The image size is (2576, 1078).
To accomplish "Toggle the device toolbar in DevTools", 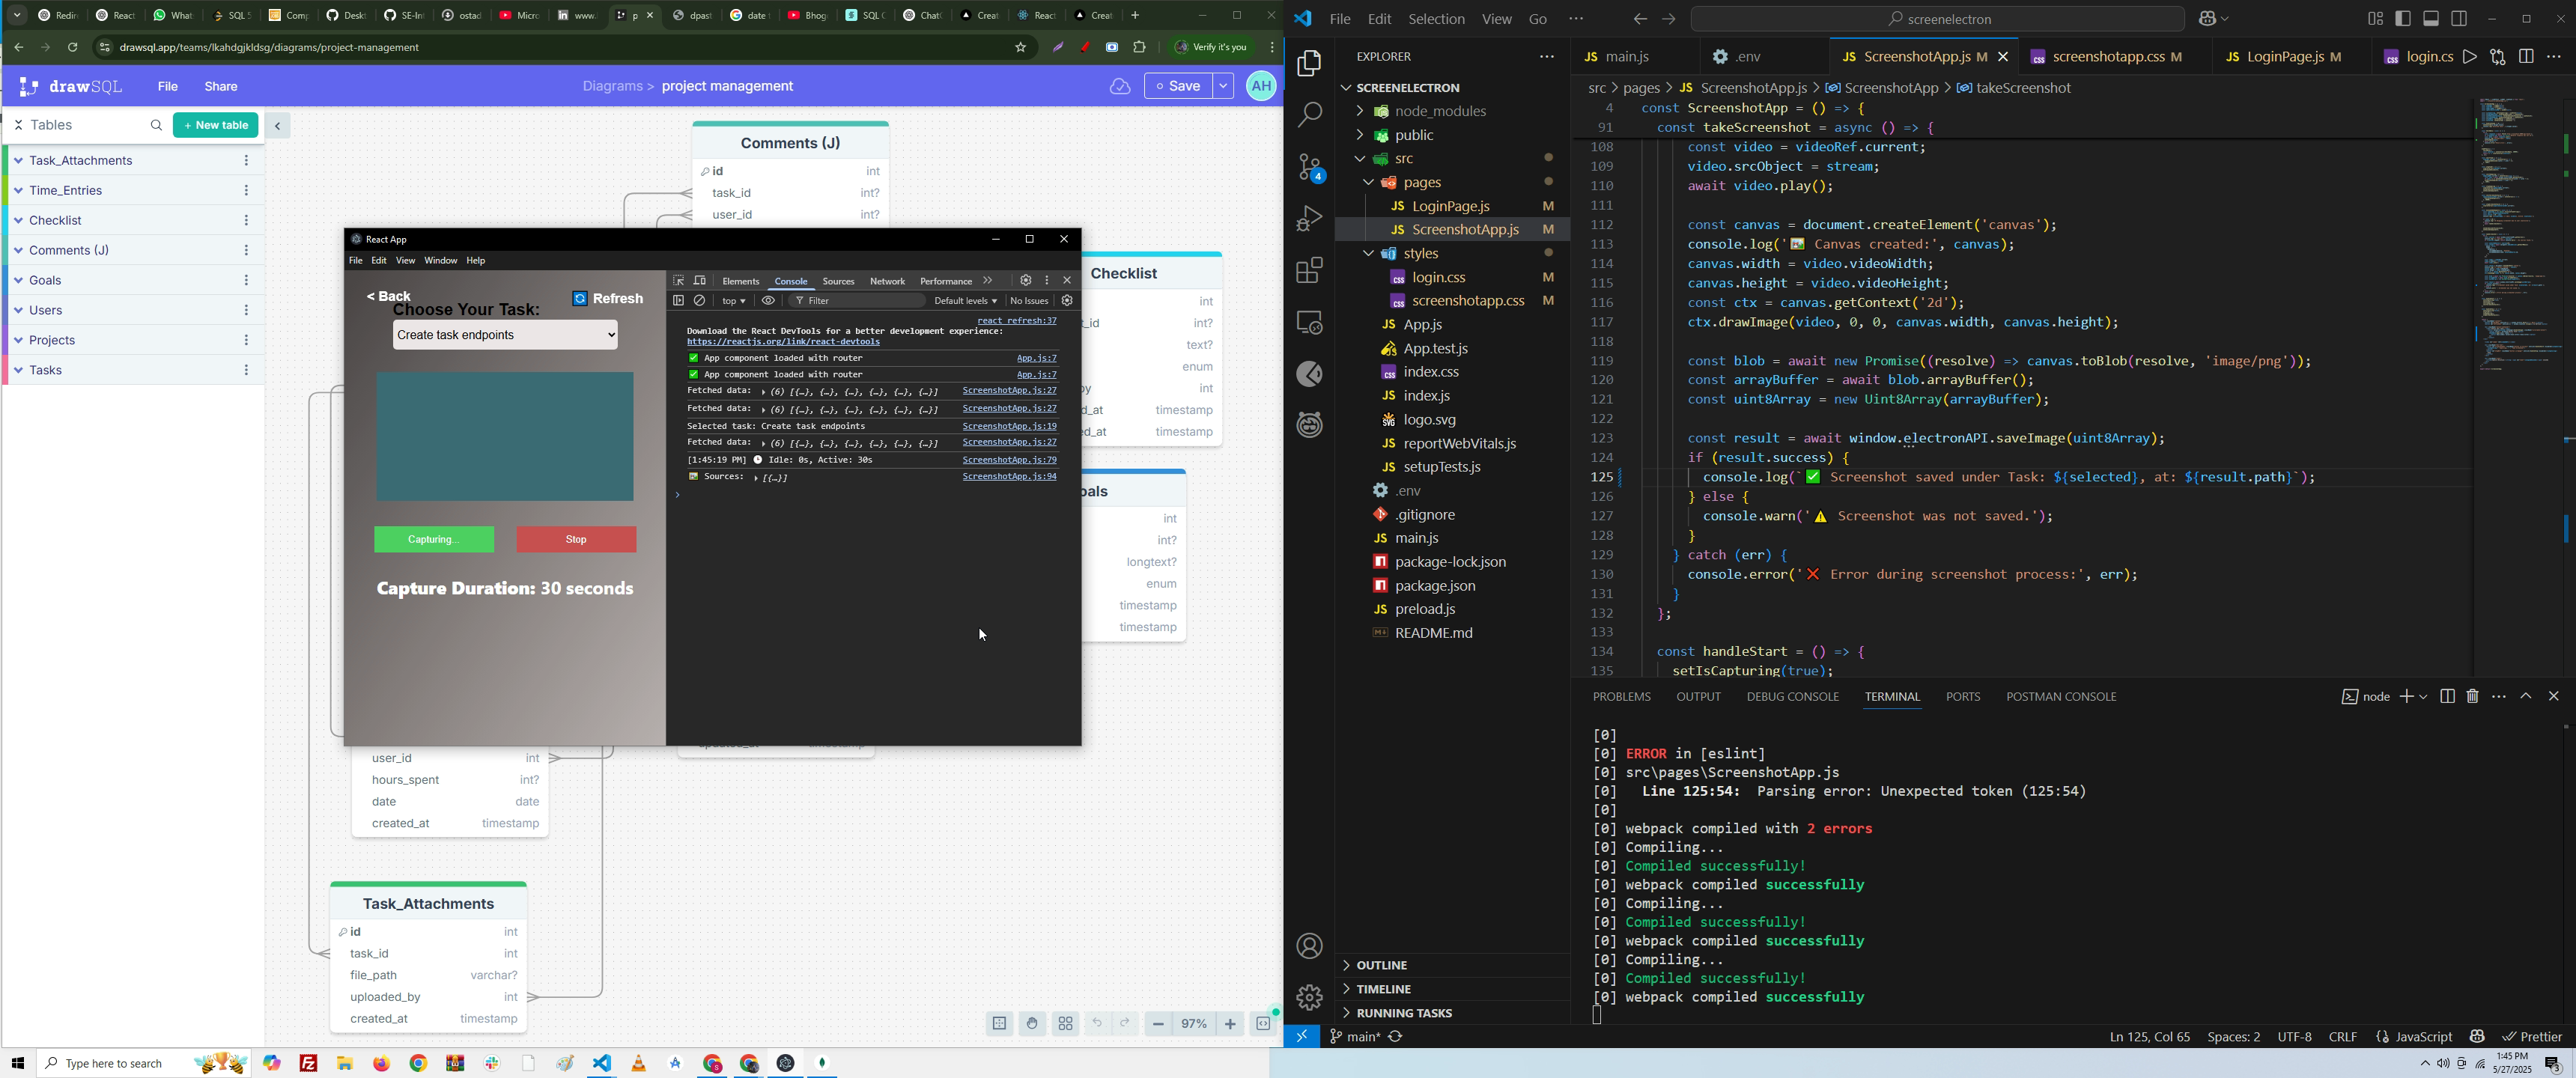I will 701,281.
